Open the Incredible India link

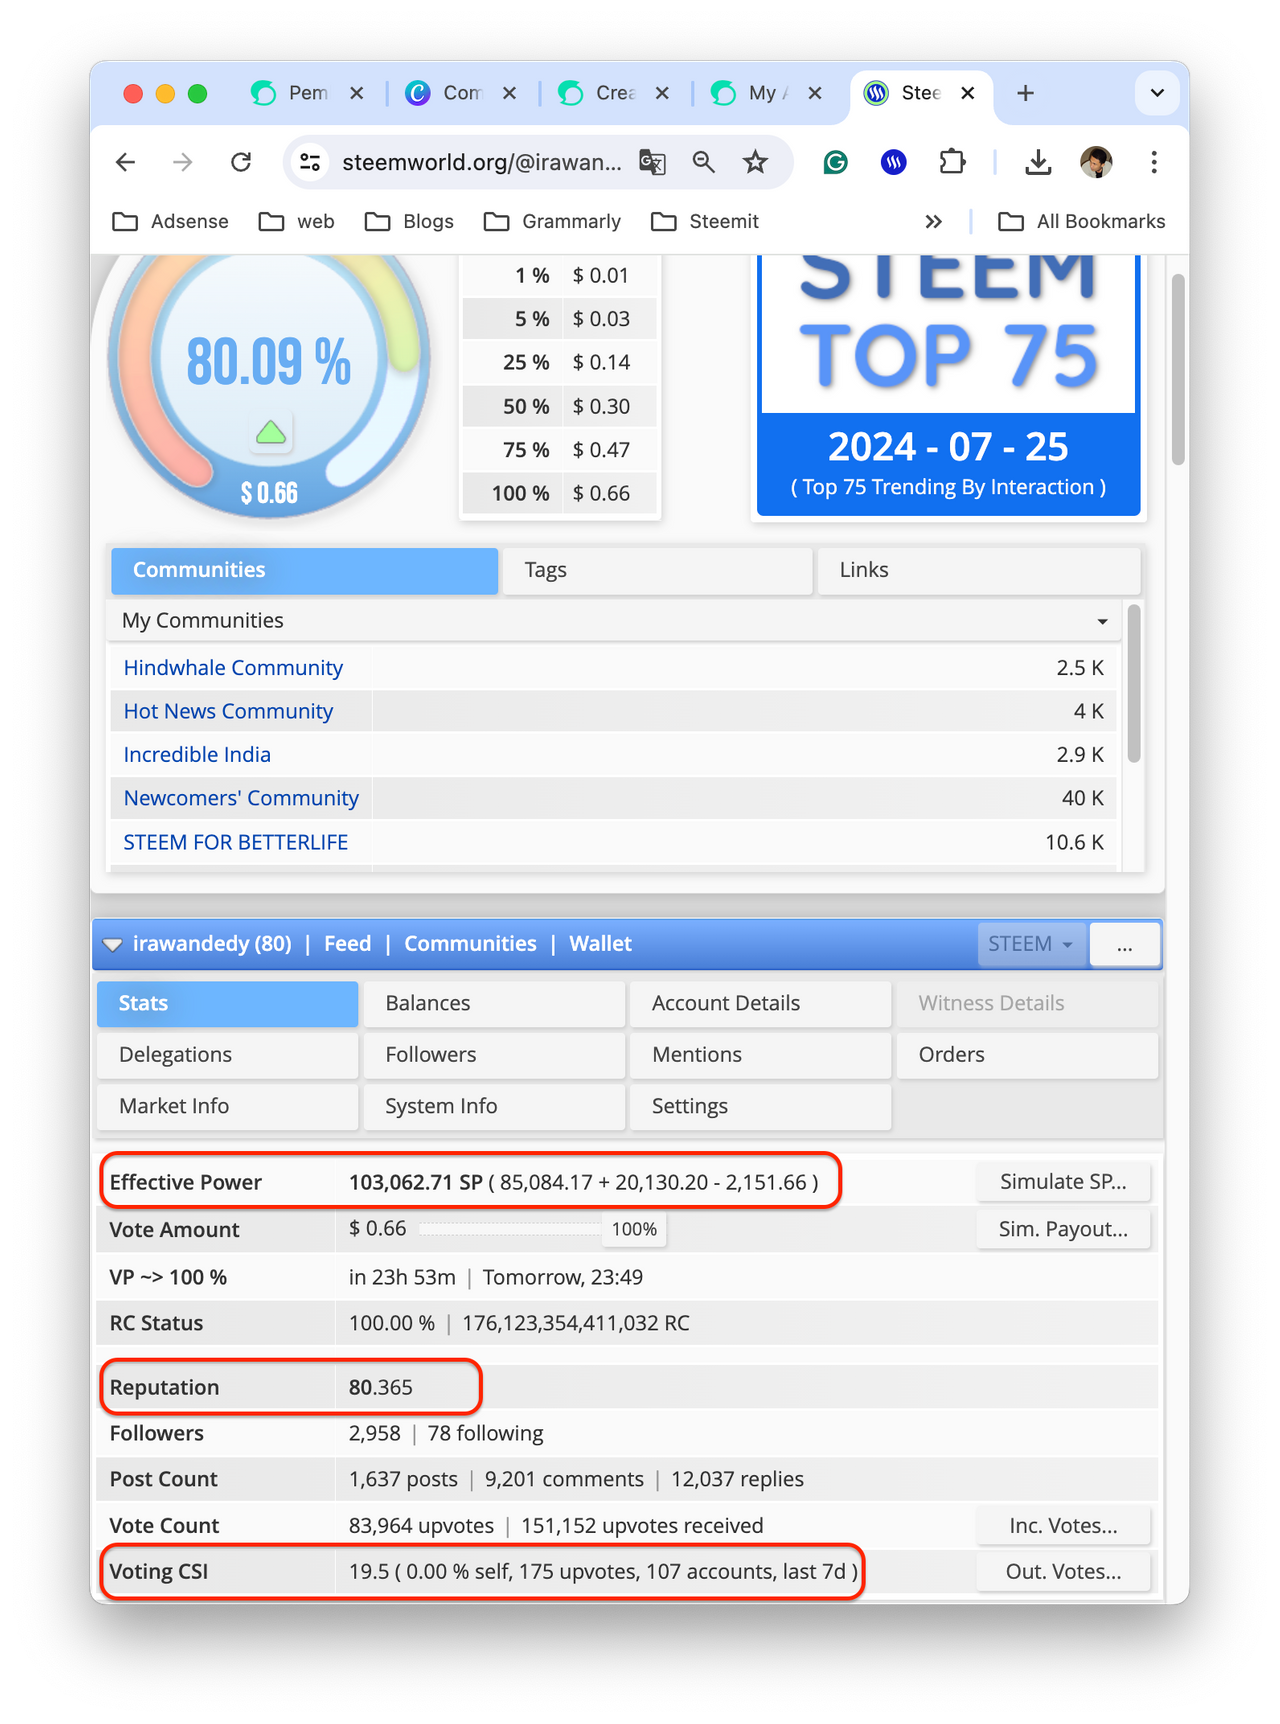coord(197,755)
